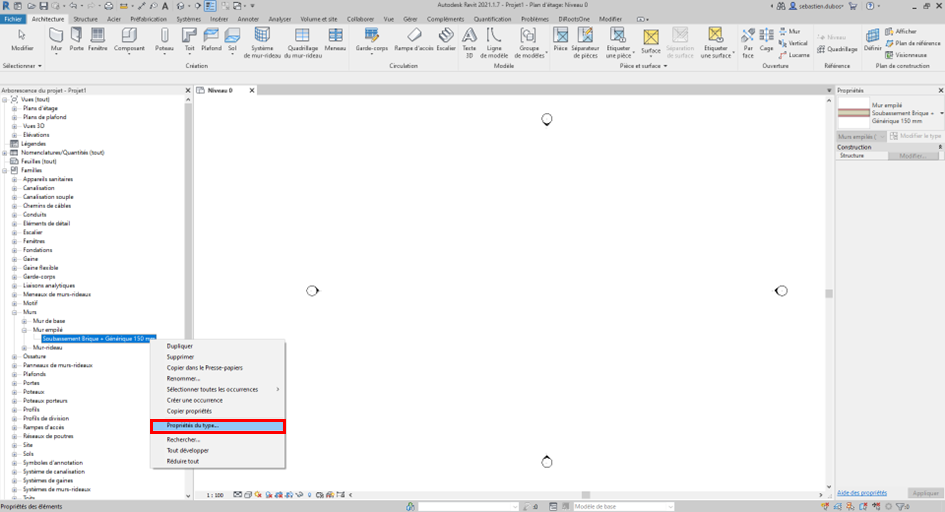945x512 pixels.
Task: Select the Poteau column tool
Action: (x=165, y=39)
